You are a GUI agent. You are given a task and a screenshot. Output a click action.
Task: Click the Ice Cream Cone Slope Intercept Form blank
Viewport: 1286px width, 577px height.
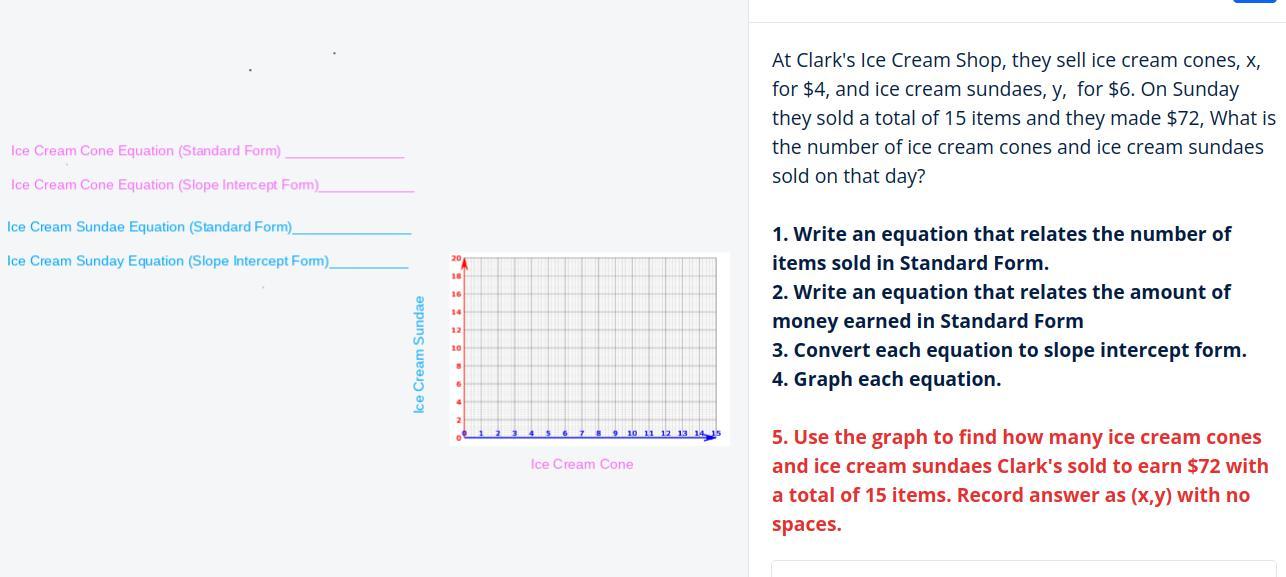coord(366,189)
